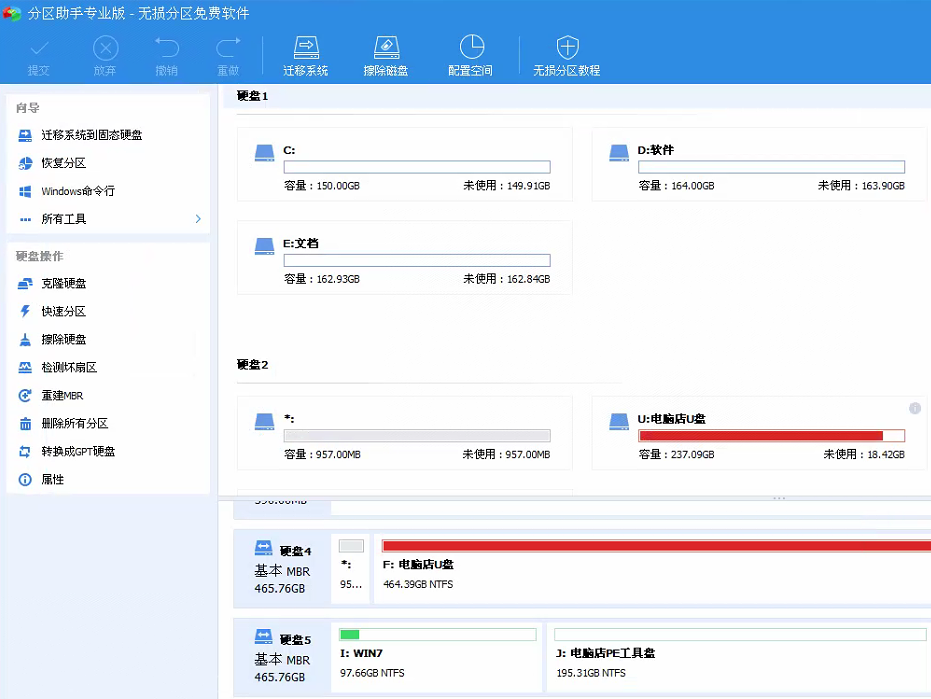Open 无损分区教程 shield icon

pos(567,47)
